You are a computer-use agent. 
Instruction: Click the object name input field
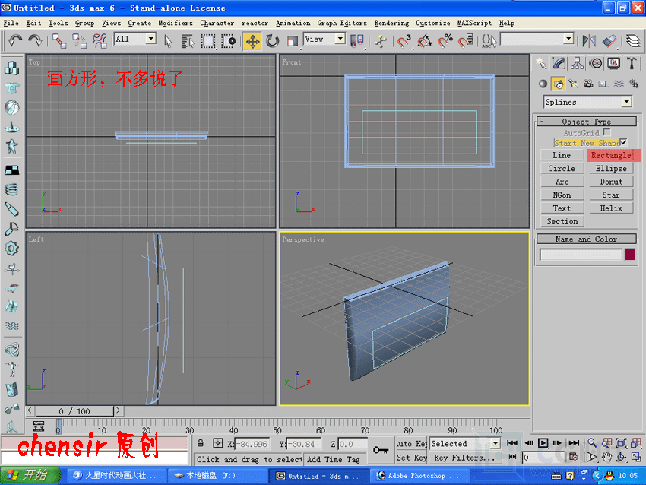580,254
